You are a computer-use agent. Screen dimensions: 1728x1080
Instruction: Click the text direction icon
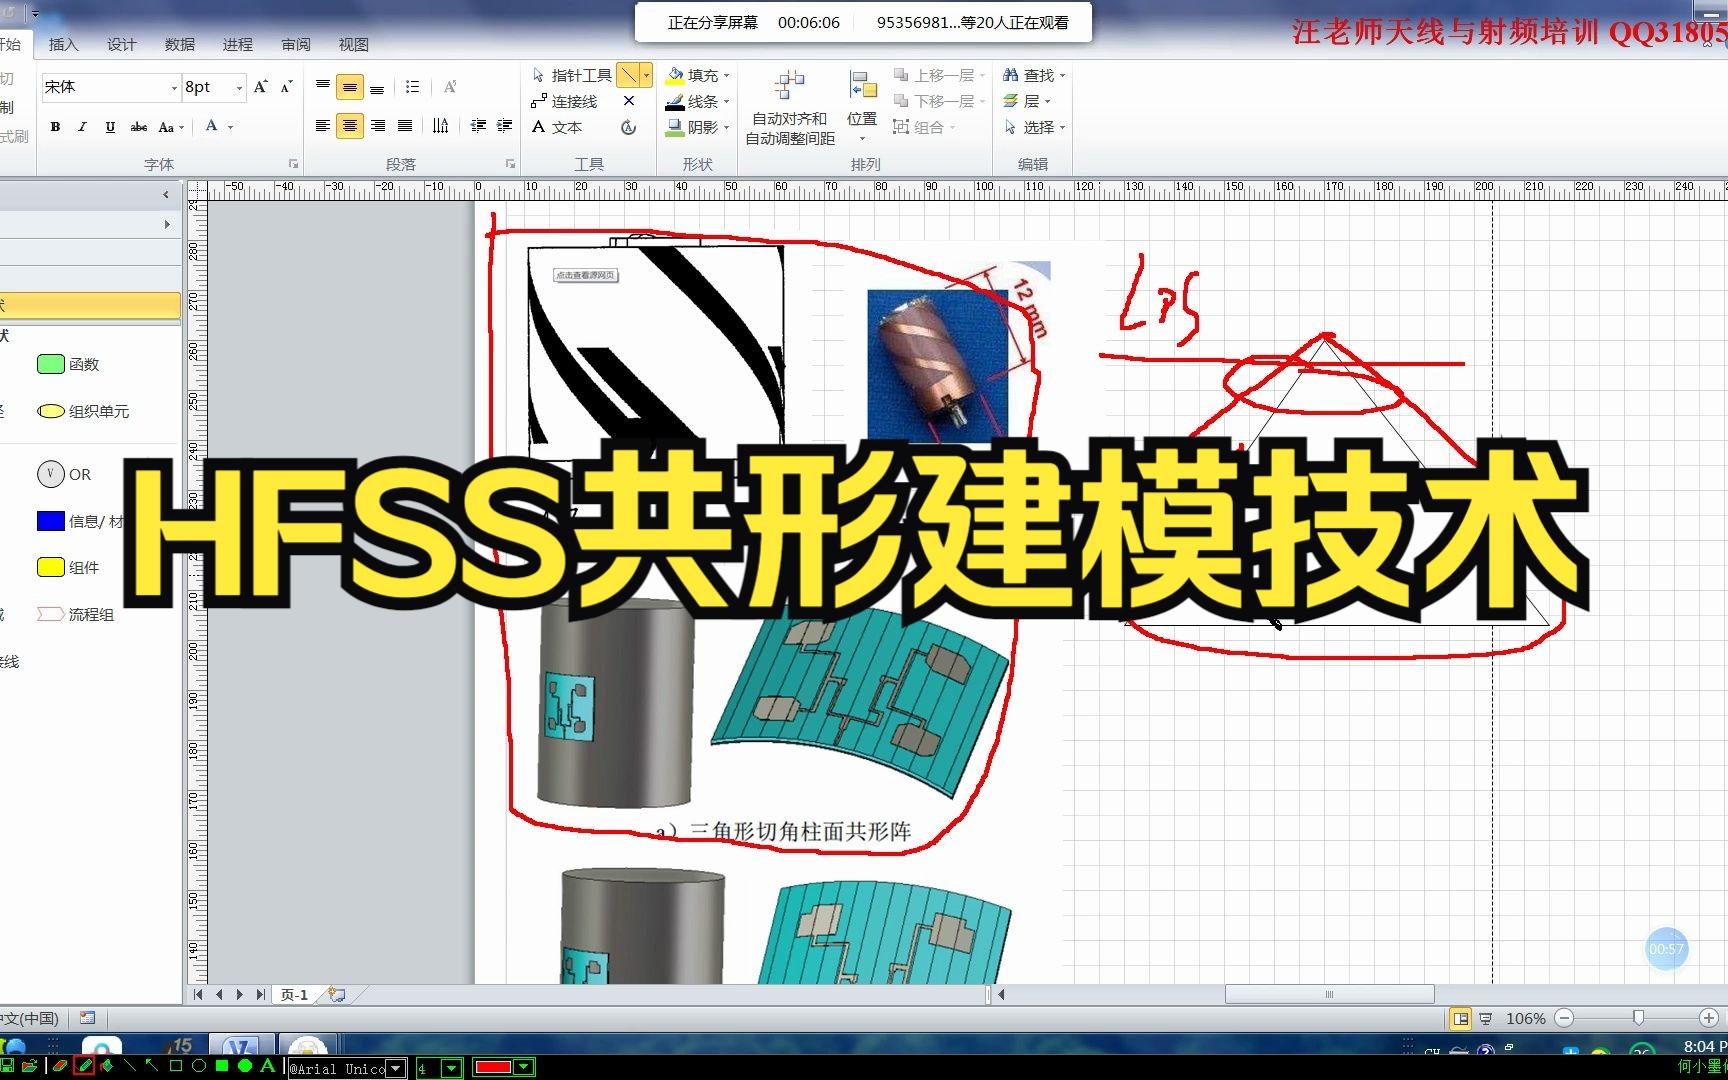pos(441,126)
